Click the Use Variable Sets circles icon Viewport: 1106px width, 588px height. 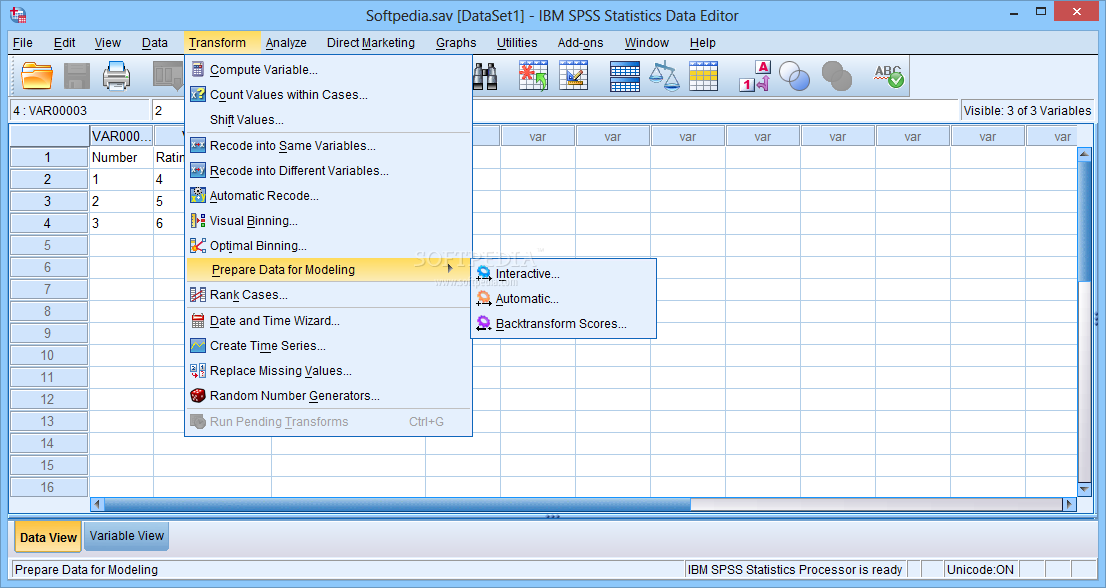(x=794, y=76)
